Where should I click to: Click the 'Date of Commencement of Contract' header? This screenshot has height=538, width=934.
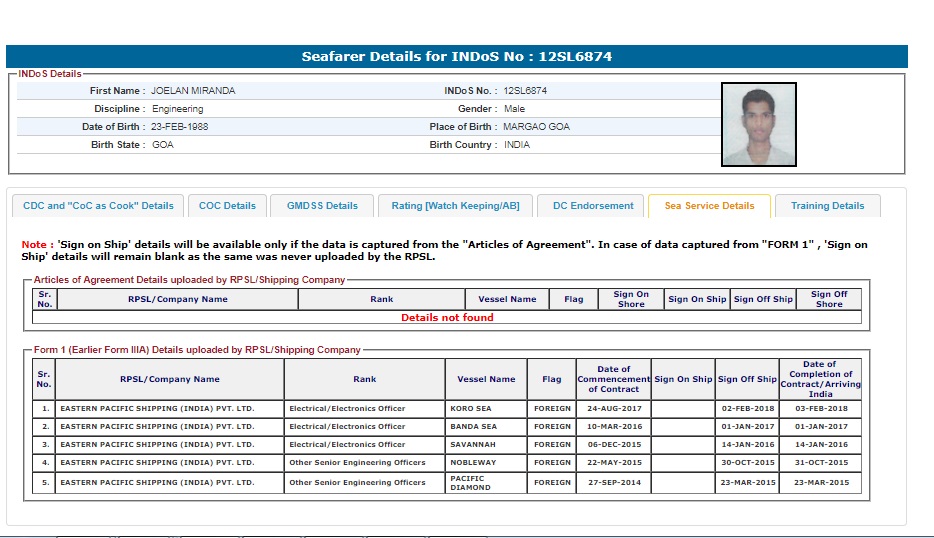pos(613,379)
